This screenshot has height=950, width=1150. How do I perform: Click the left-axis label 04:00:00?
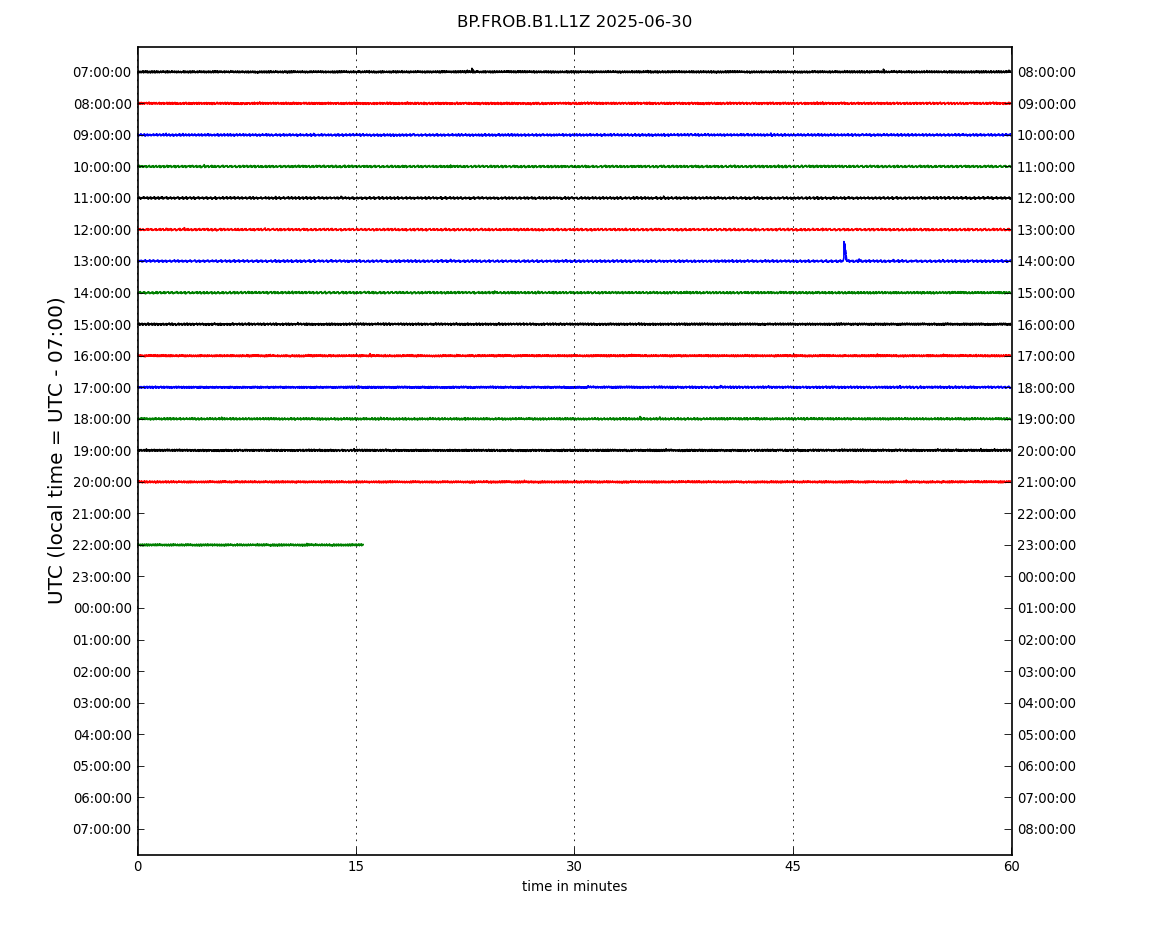click(x=102, y=735)
